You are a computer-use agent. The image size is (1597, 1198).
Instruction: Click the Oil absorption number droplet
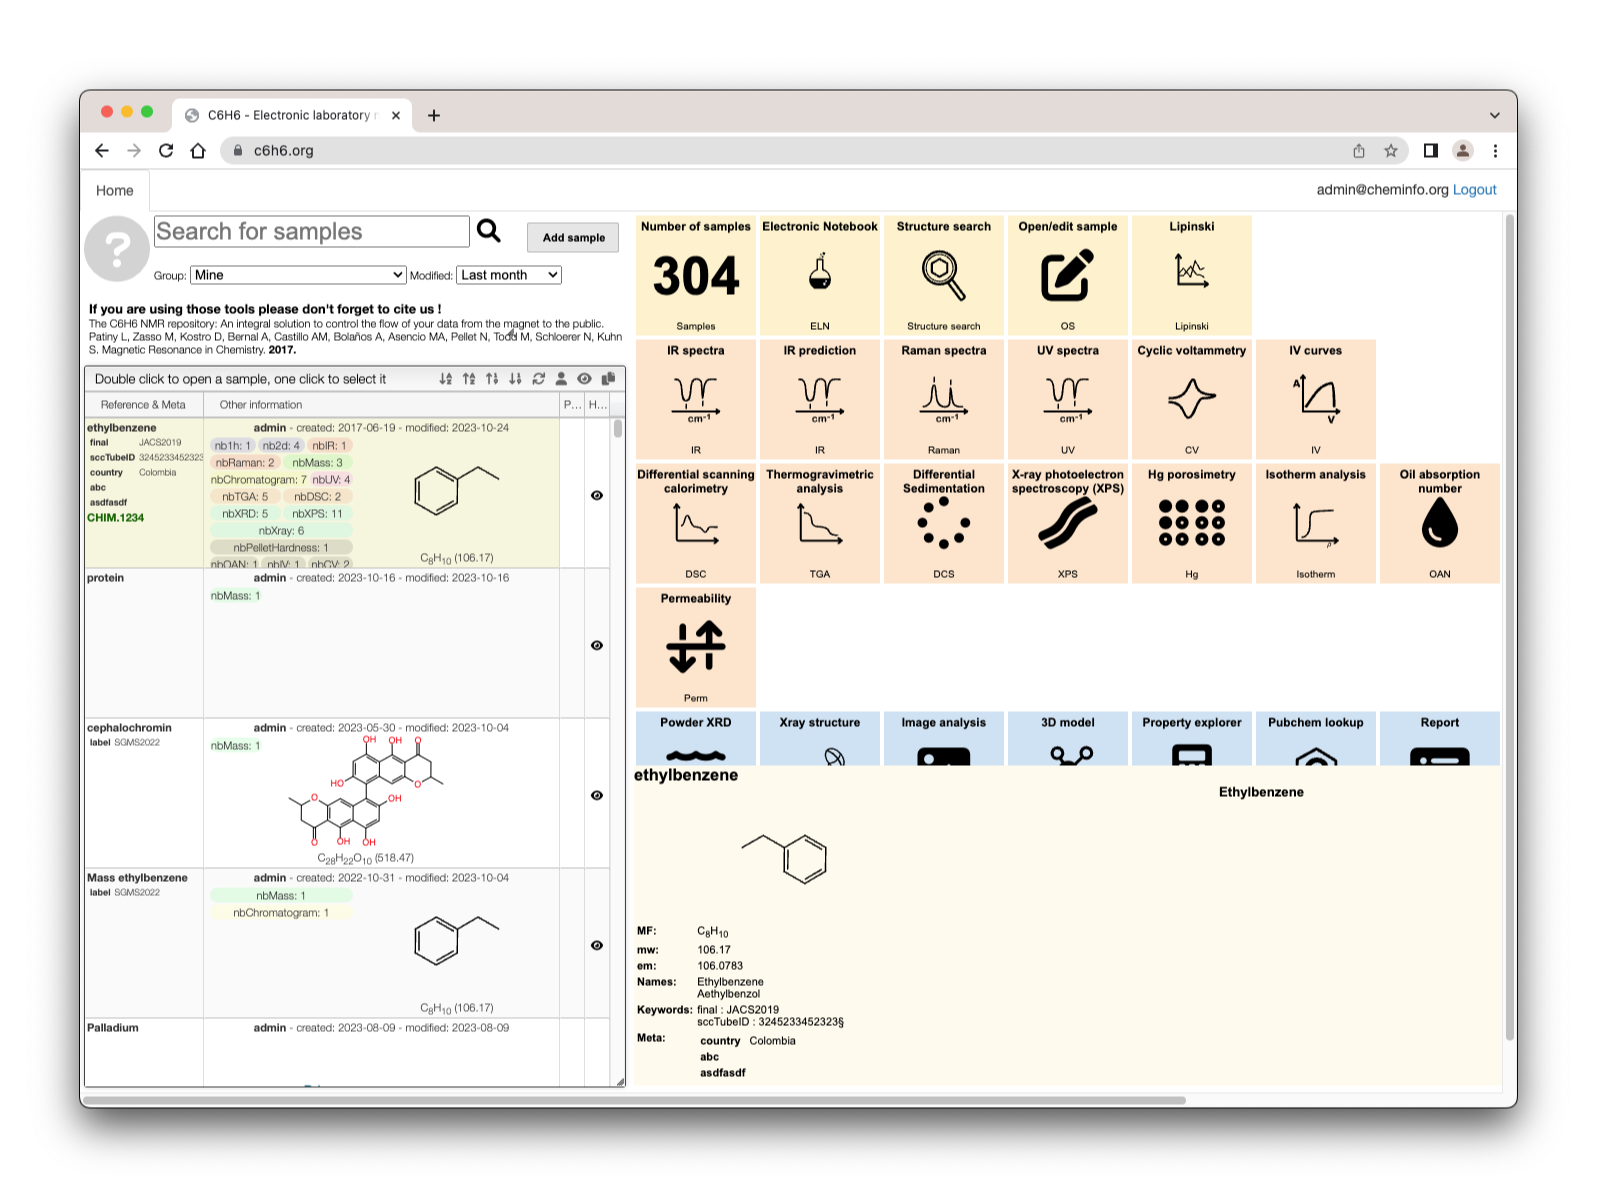click(1439, 523)
